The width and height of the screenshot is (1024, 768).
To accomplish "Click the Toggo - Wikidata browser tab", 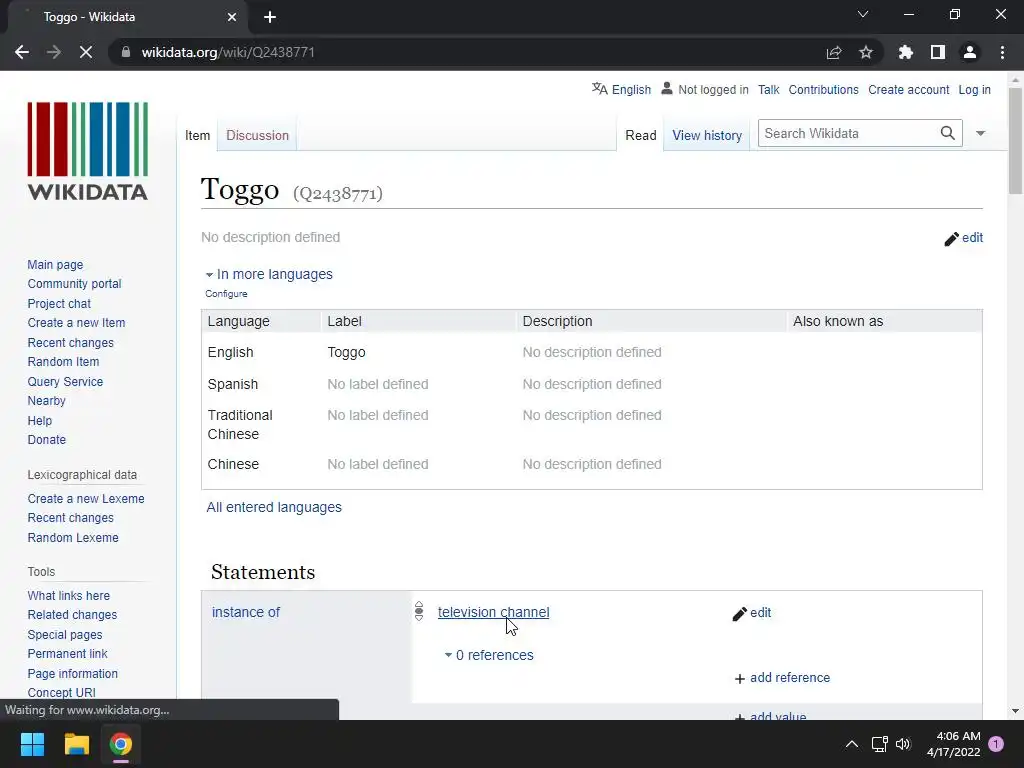I will point(127,17).
